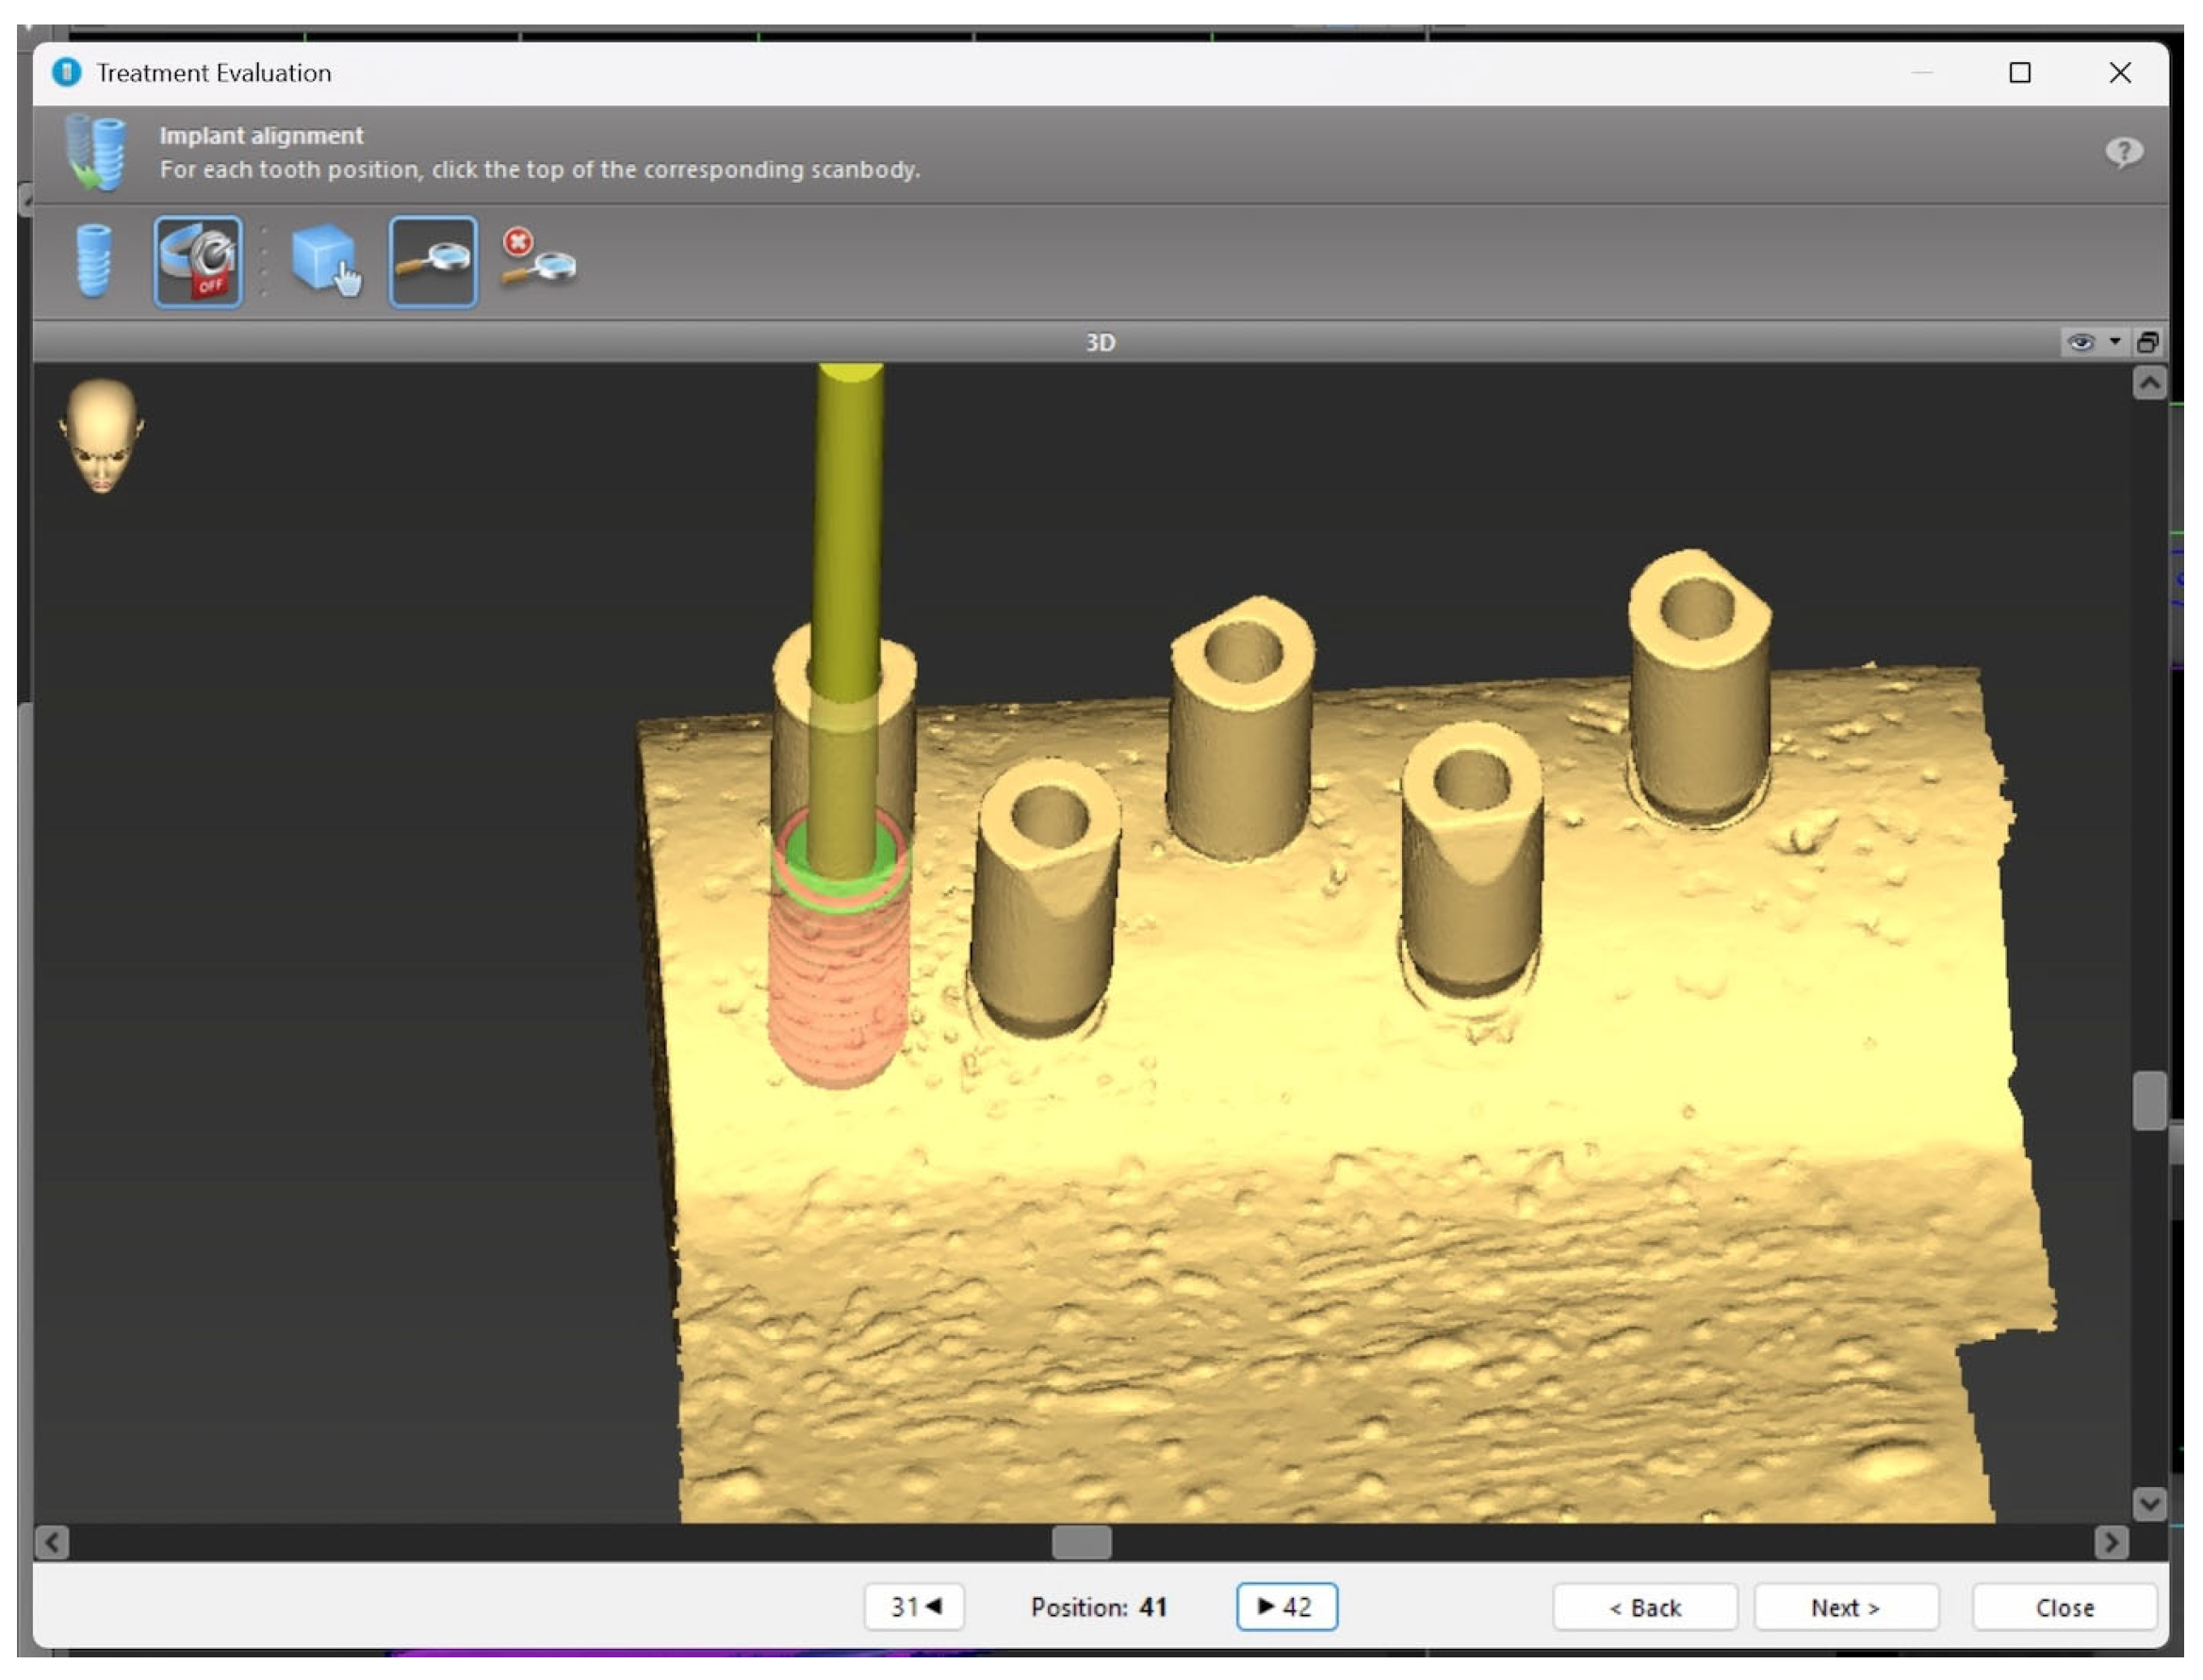Select the blue cube pointer tool
The image size is (2203, 1680).
click(326, 262)
